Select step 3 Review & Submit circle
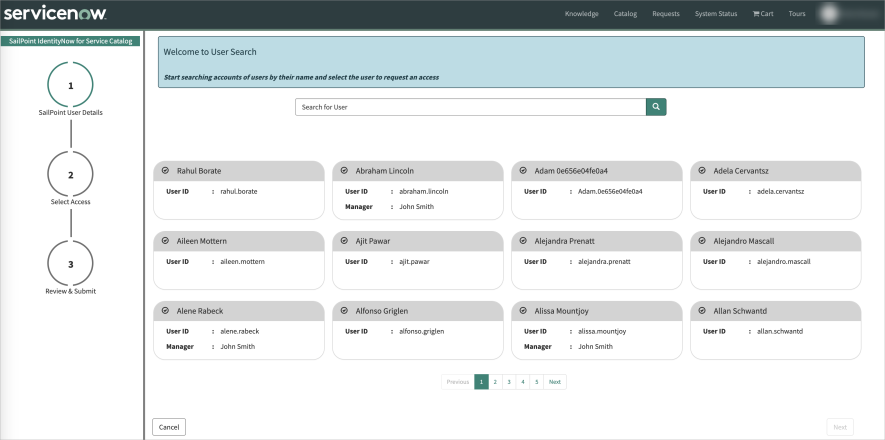Image resolution: width=885 pixels, height=440 pixels. (71, 264)
